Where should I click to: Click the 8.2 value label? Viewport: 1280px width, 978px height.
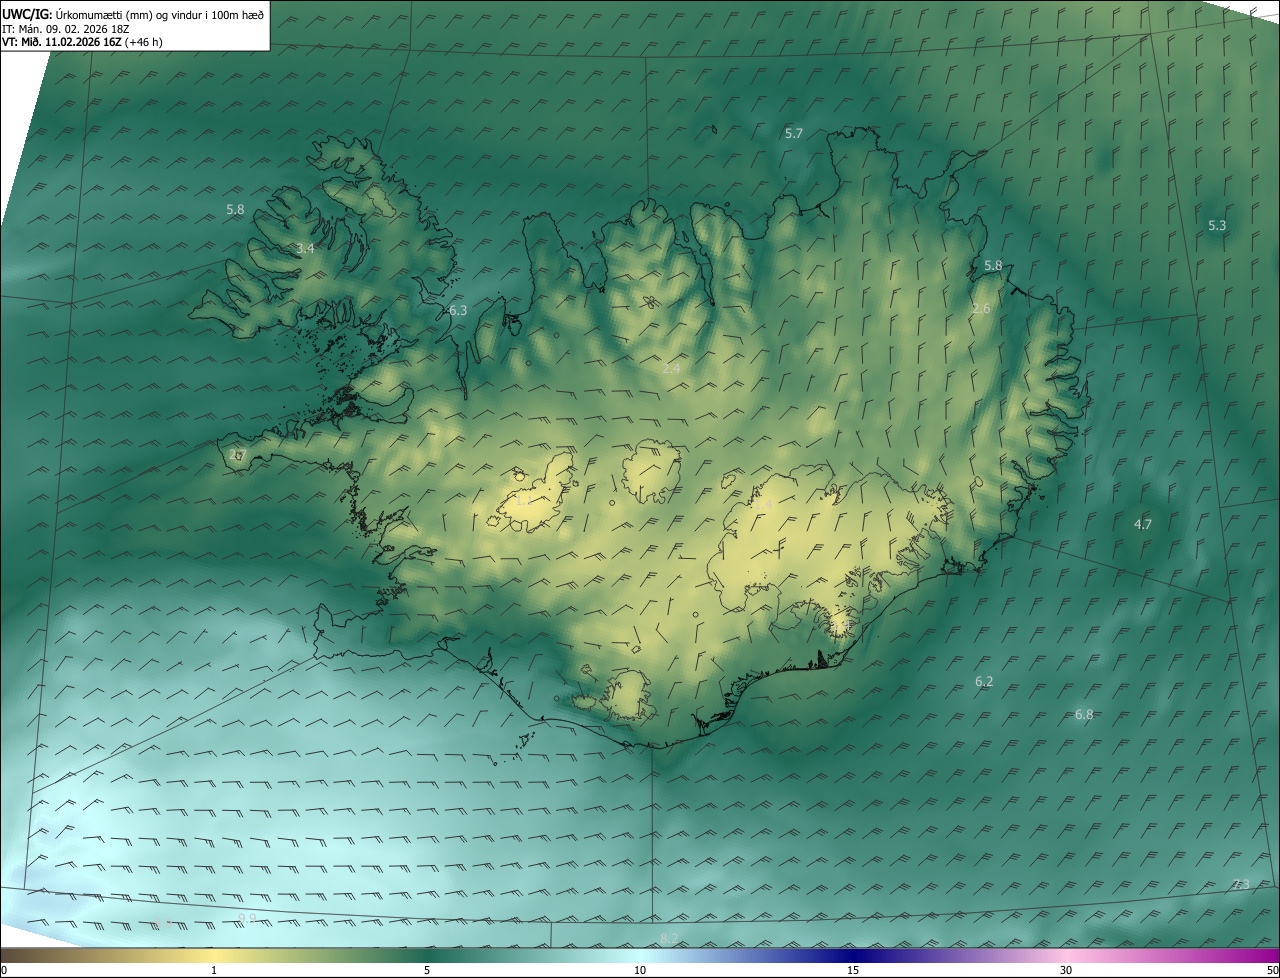(x=669, y=938)
